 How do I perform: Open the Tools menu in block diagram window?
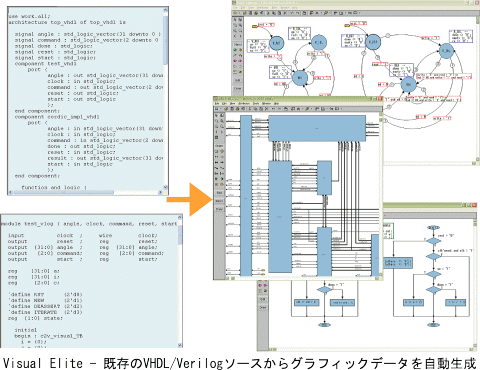coord(256,103)
